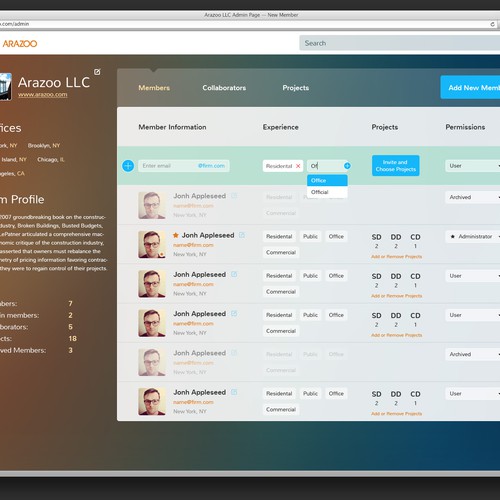Screen dimensions: 500x500
Task: Click the small plus icon in experience input
Action: click(347, 166)
